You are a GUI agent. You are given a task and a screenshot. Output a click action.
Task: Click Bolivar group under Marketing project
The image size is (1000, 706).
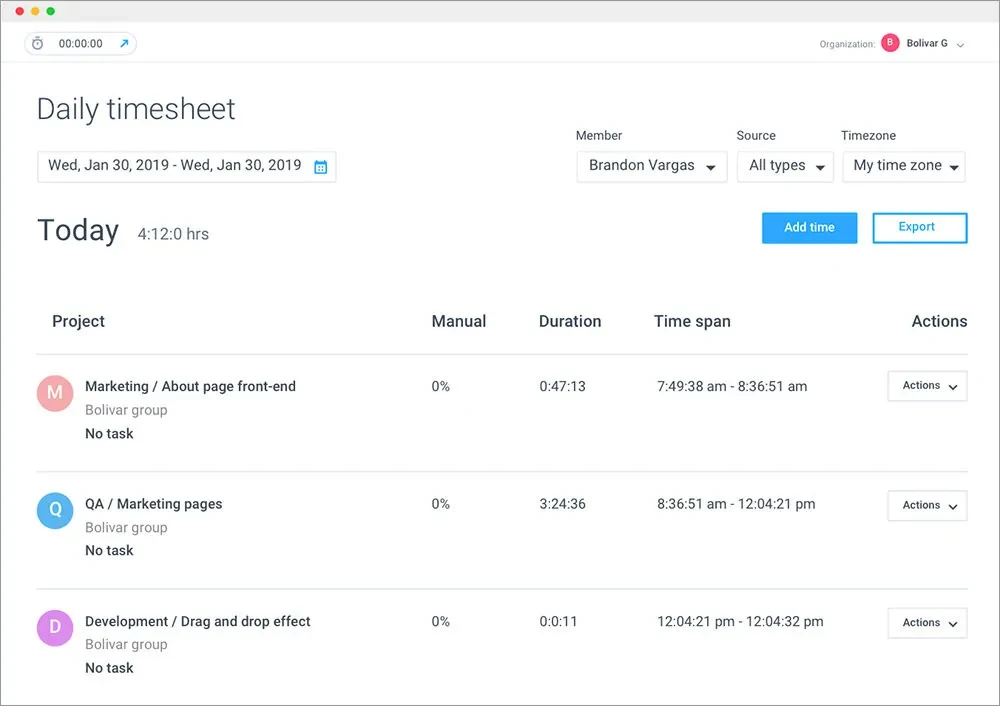pyautogui.click(x=126, y=410)
